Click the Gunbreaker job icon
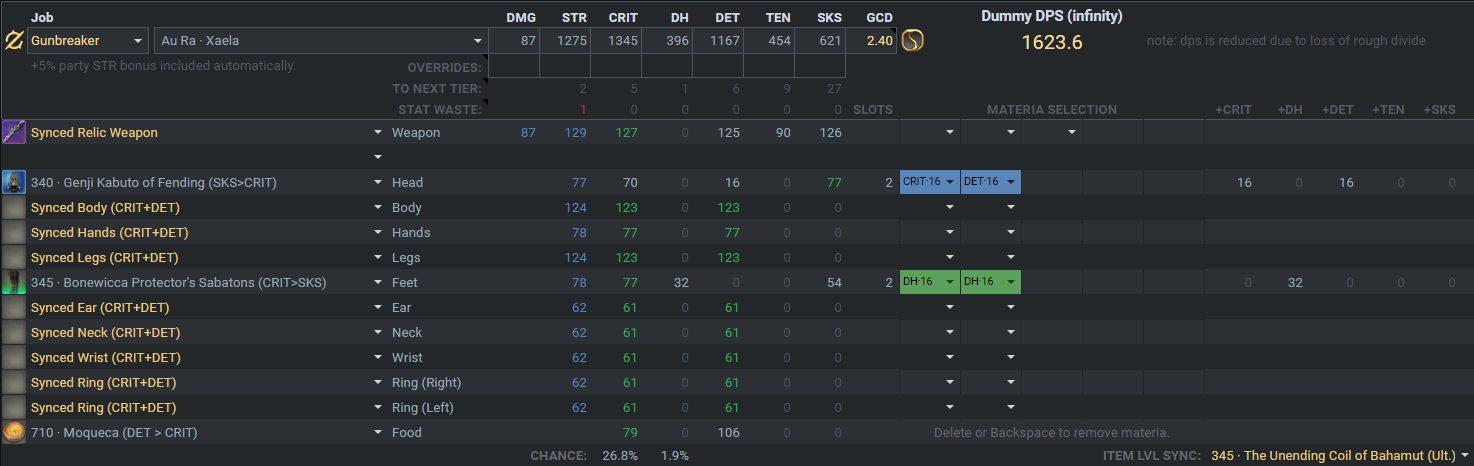The image size is (1474, 466). [x=14, y=41]
